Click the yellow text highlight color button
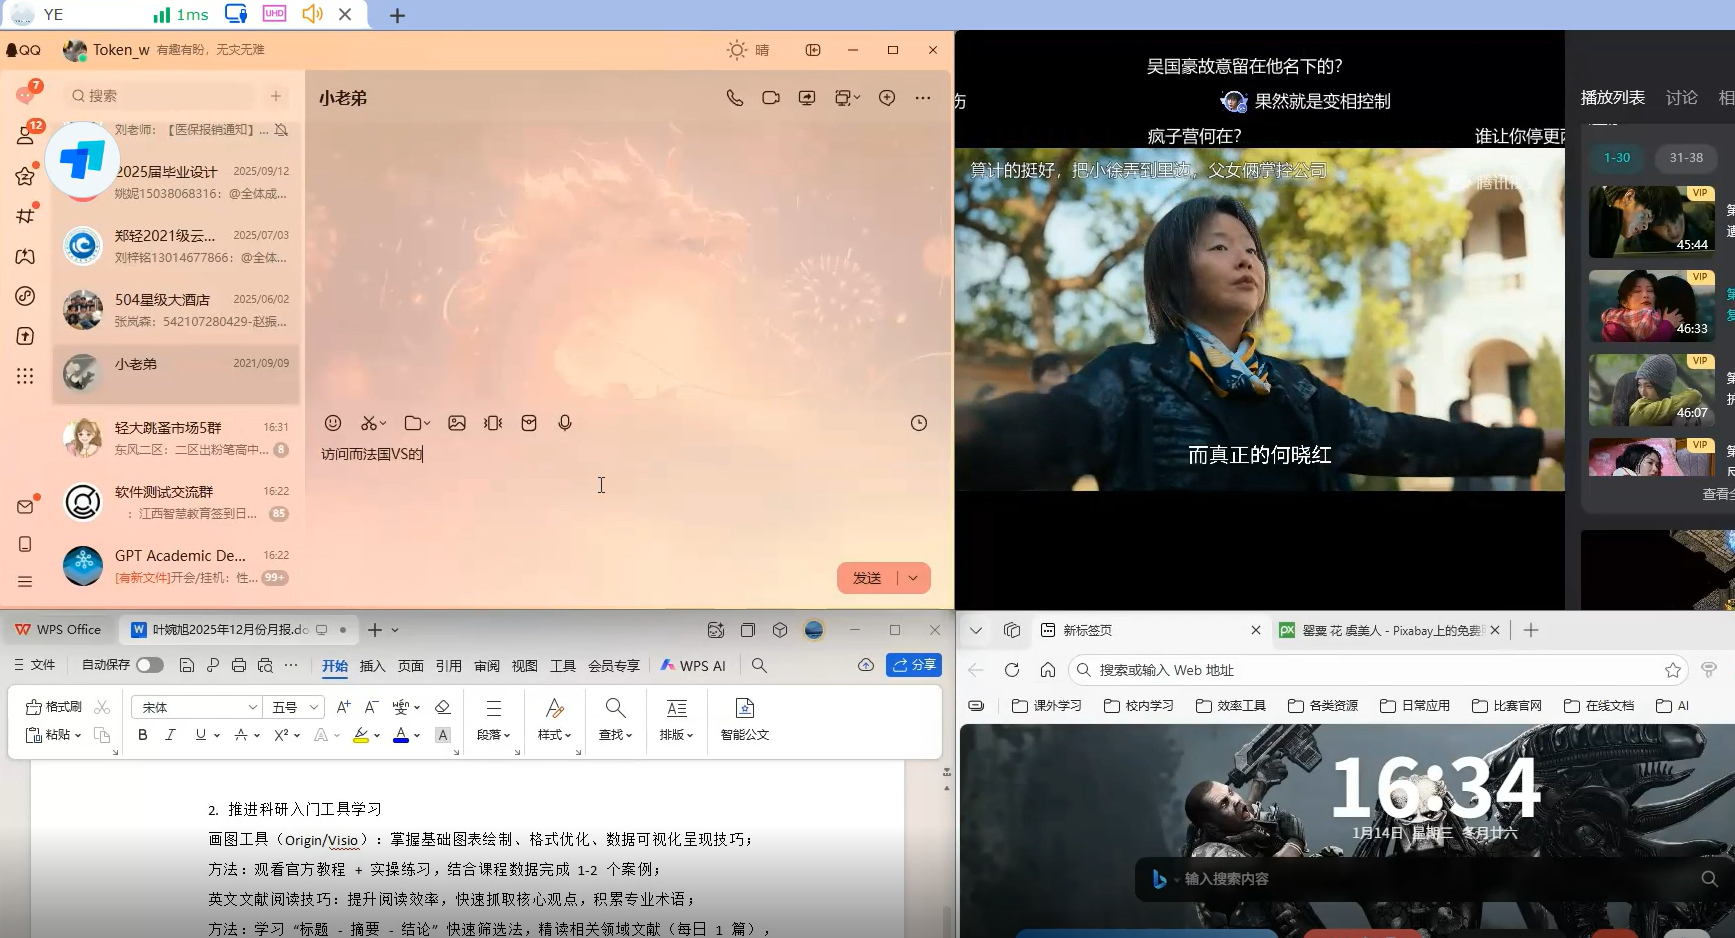The height and width of the screenshot is (938, 1735). click(x=360, y=735)
